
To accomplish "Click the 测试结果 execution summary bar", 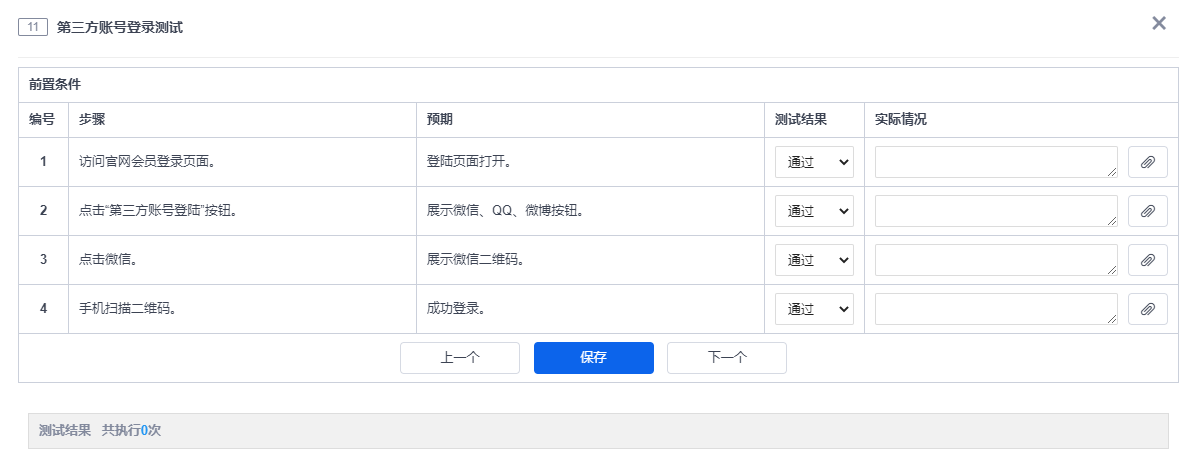I will (597, 431).
